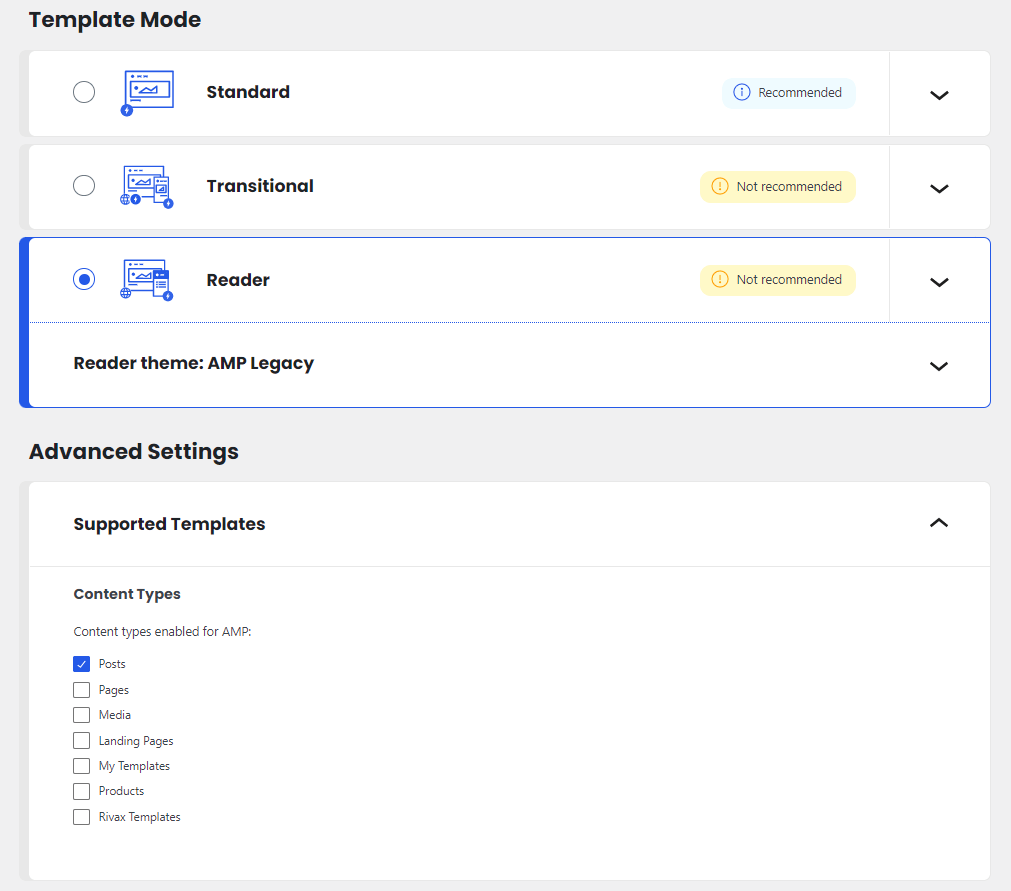Click the warning icon on Transitional's badge

pos(719,187)
